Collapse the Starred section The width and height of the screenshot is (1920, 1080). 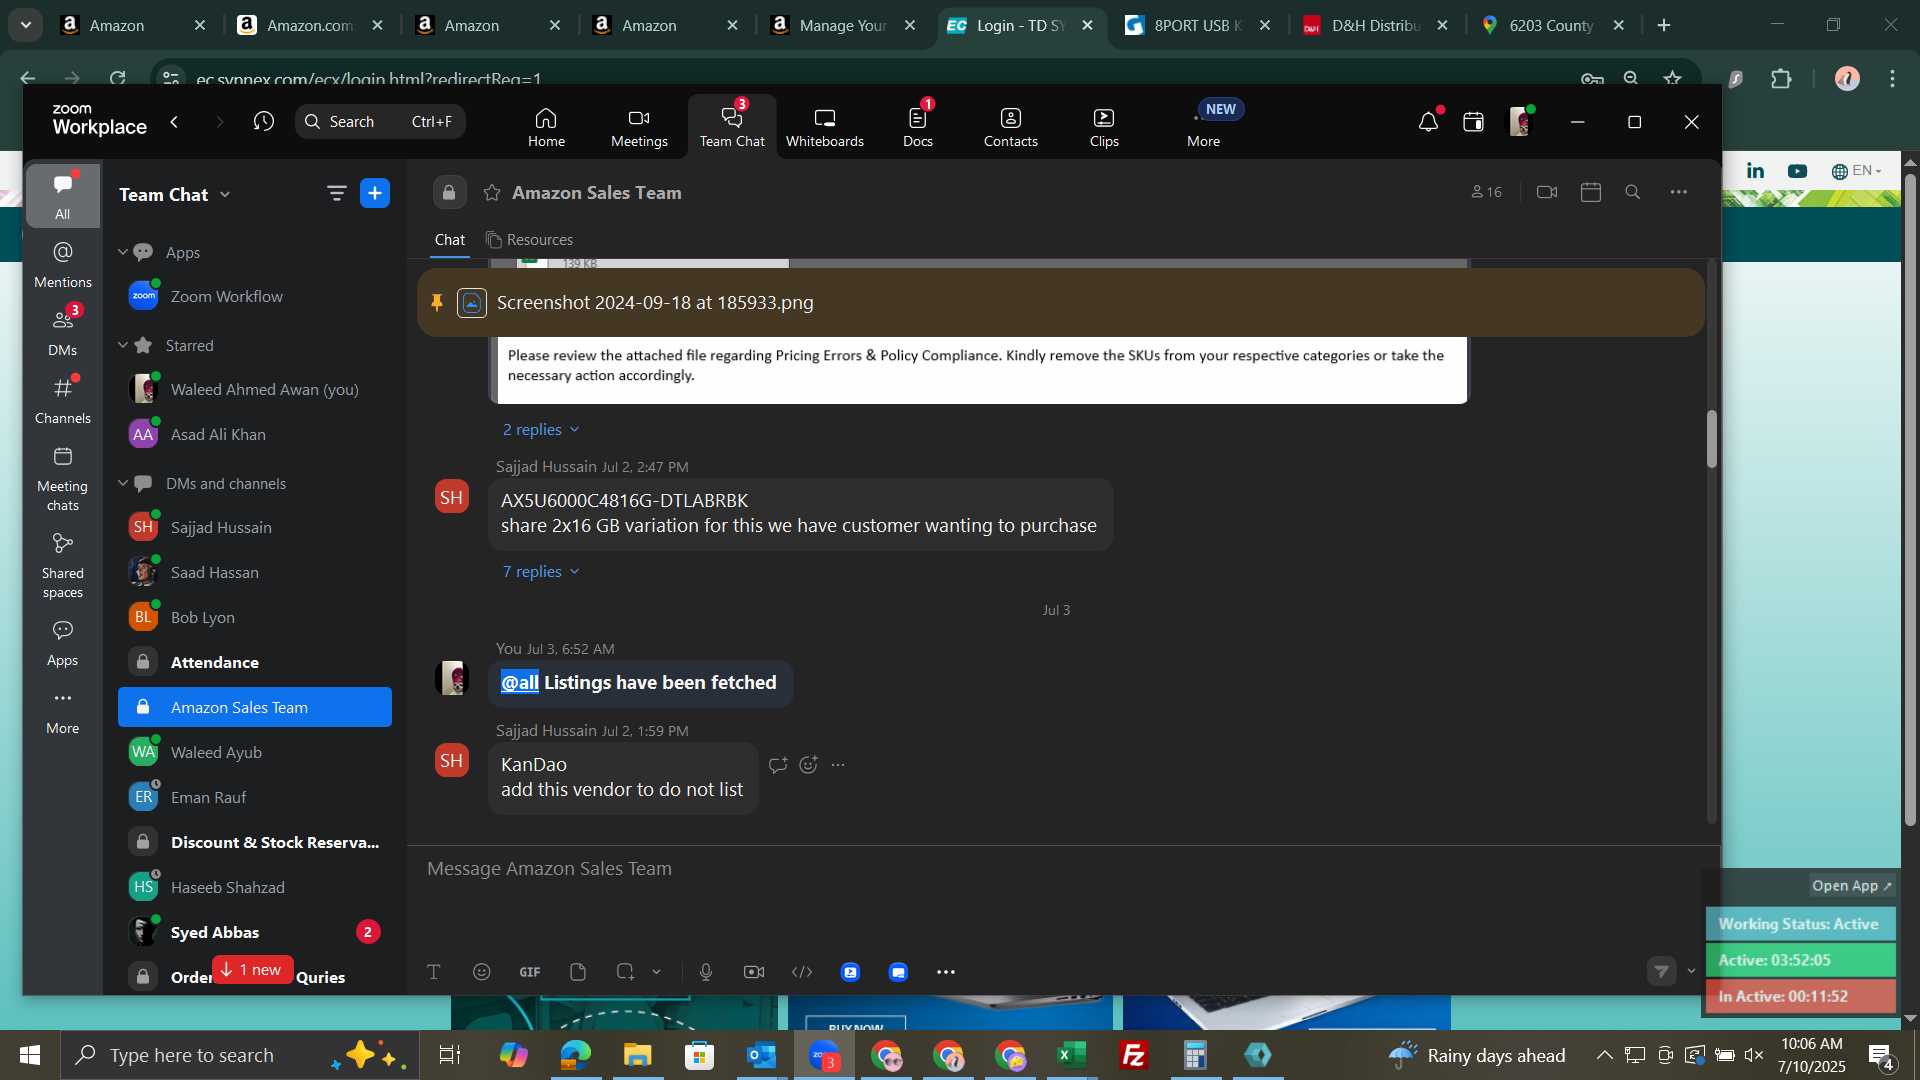point(123,345)
